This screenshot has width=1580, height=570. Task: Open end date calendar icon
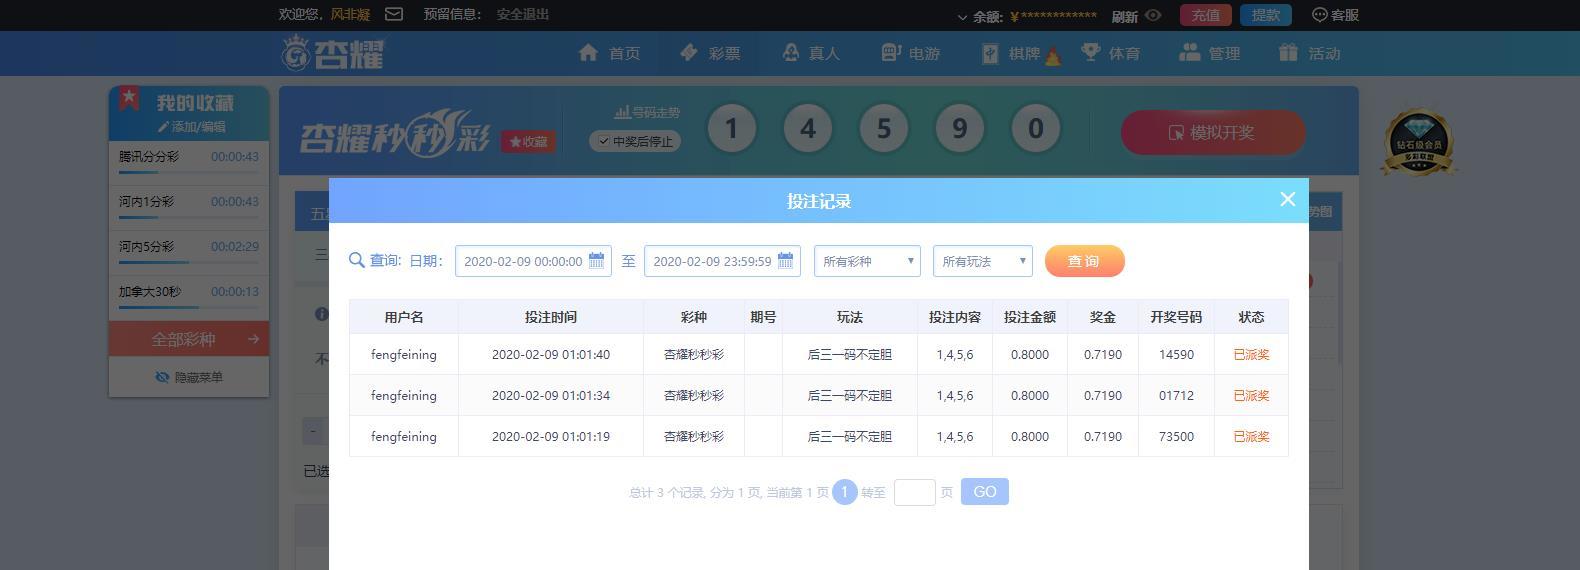pos(786,261)
